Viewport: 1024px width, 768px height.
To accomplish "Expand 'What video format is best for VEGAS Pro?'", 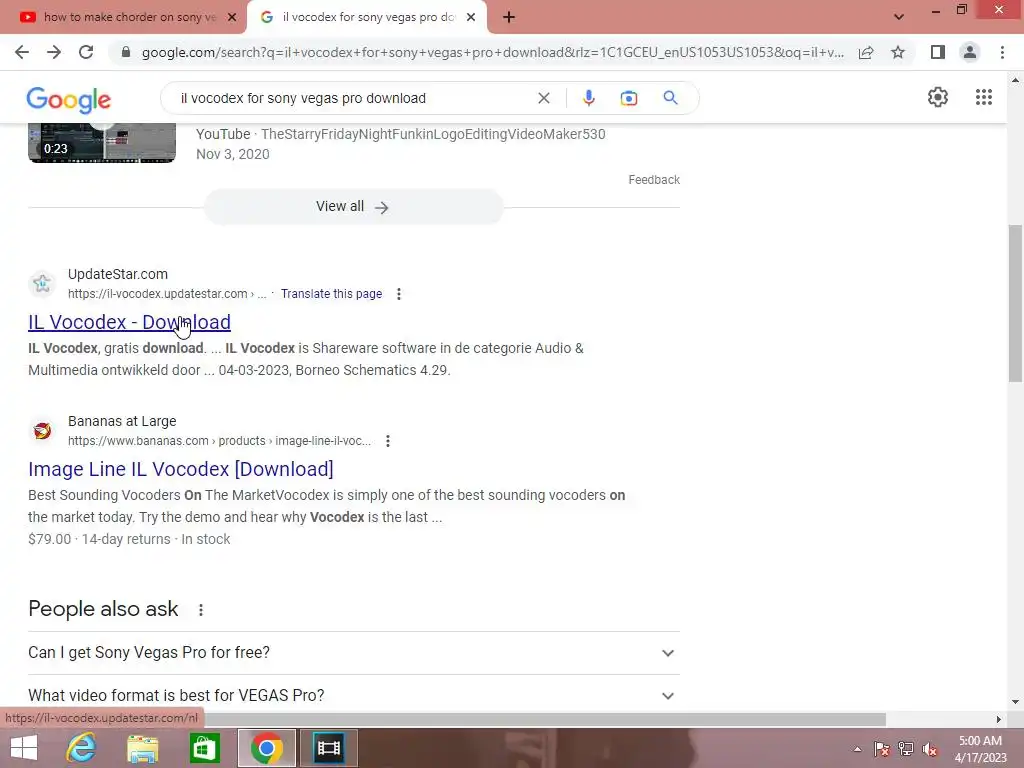I will click(x=354, y=696).
